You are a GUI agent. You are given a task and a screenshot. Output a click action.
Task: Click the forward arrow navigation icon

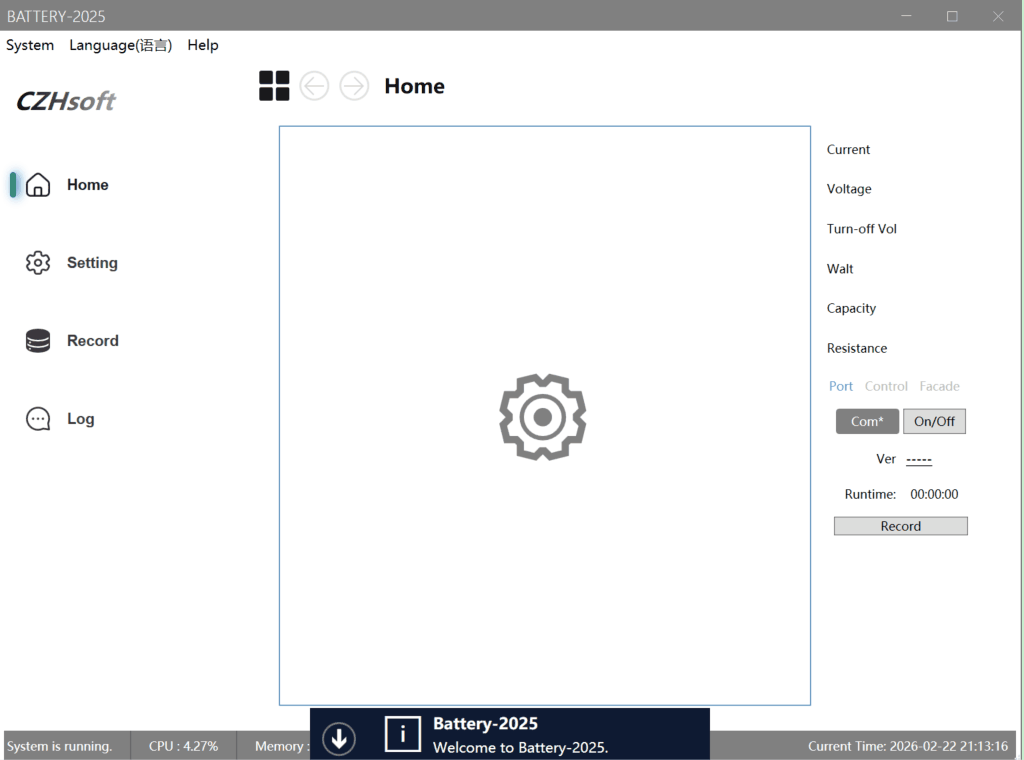[x=354, y=86]
